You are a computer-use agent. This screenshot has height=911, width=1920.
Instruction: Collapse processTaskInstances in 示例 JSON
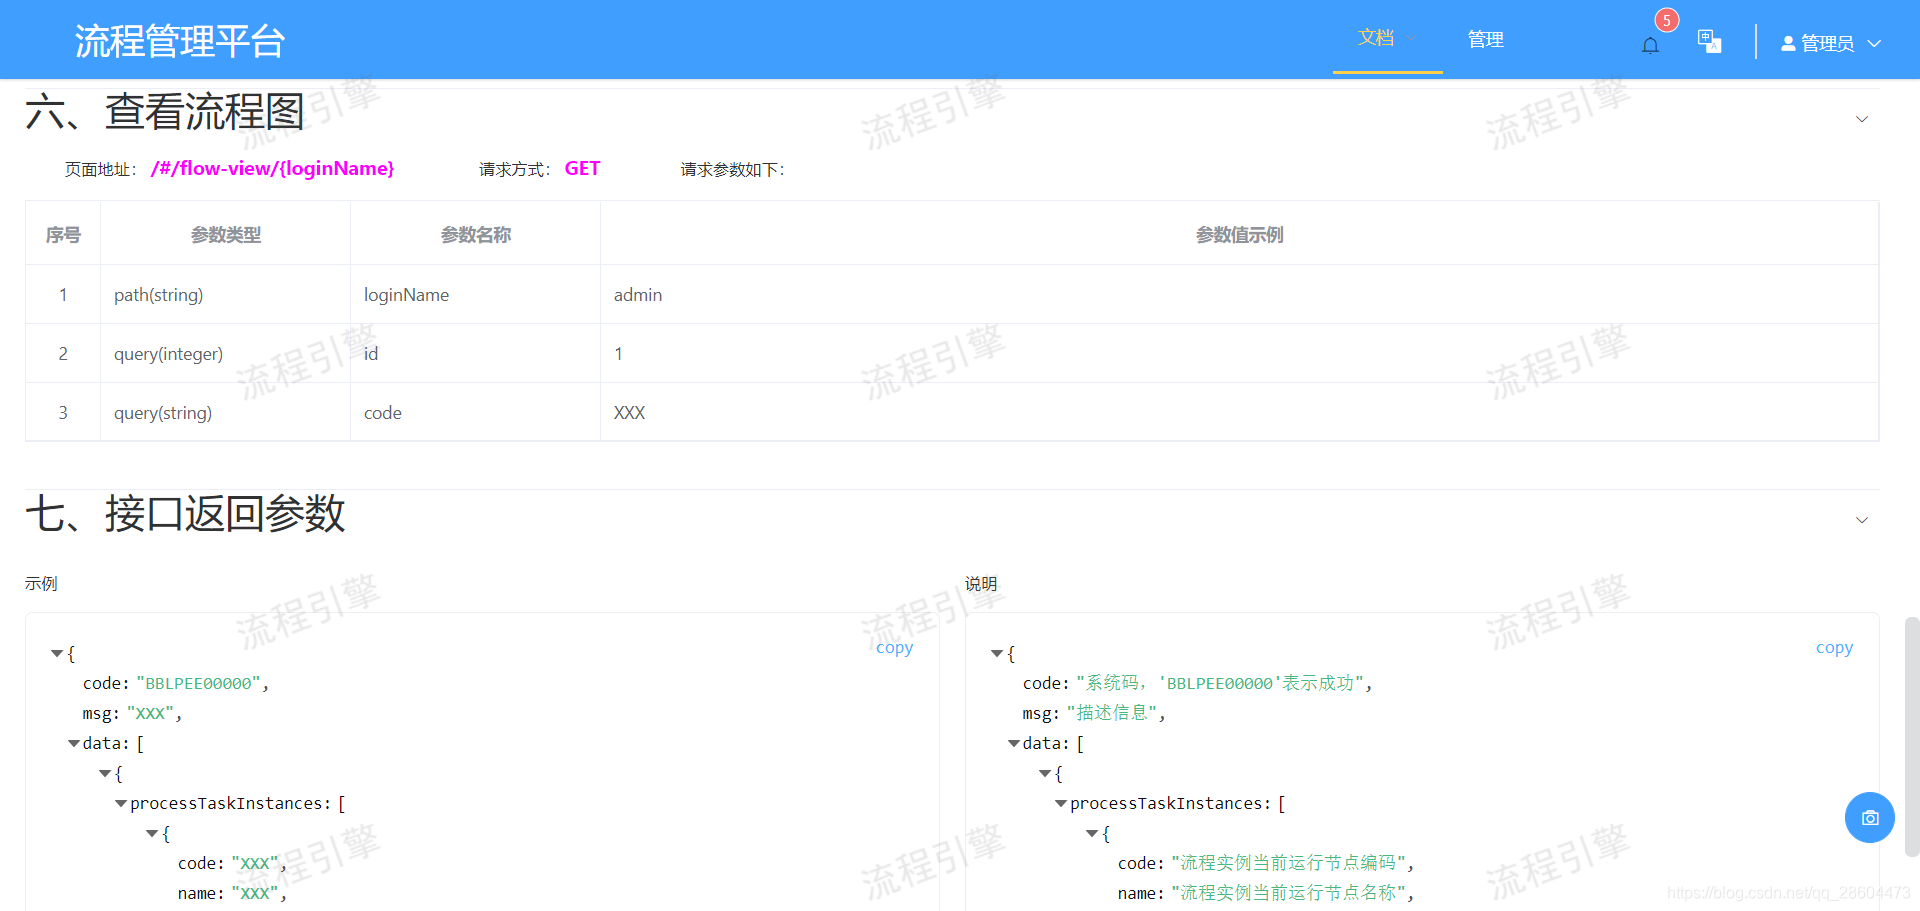pos(121,804)
